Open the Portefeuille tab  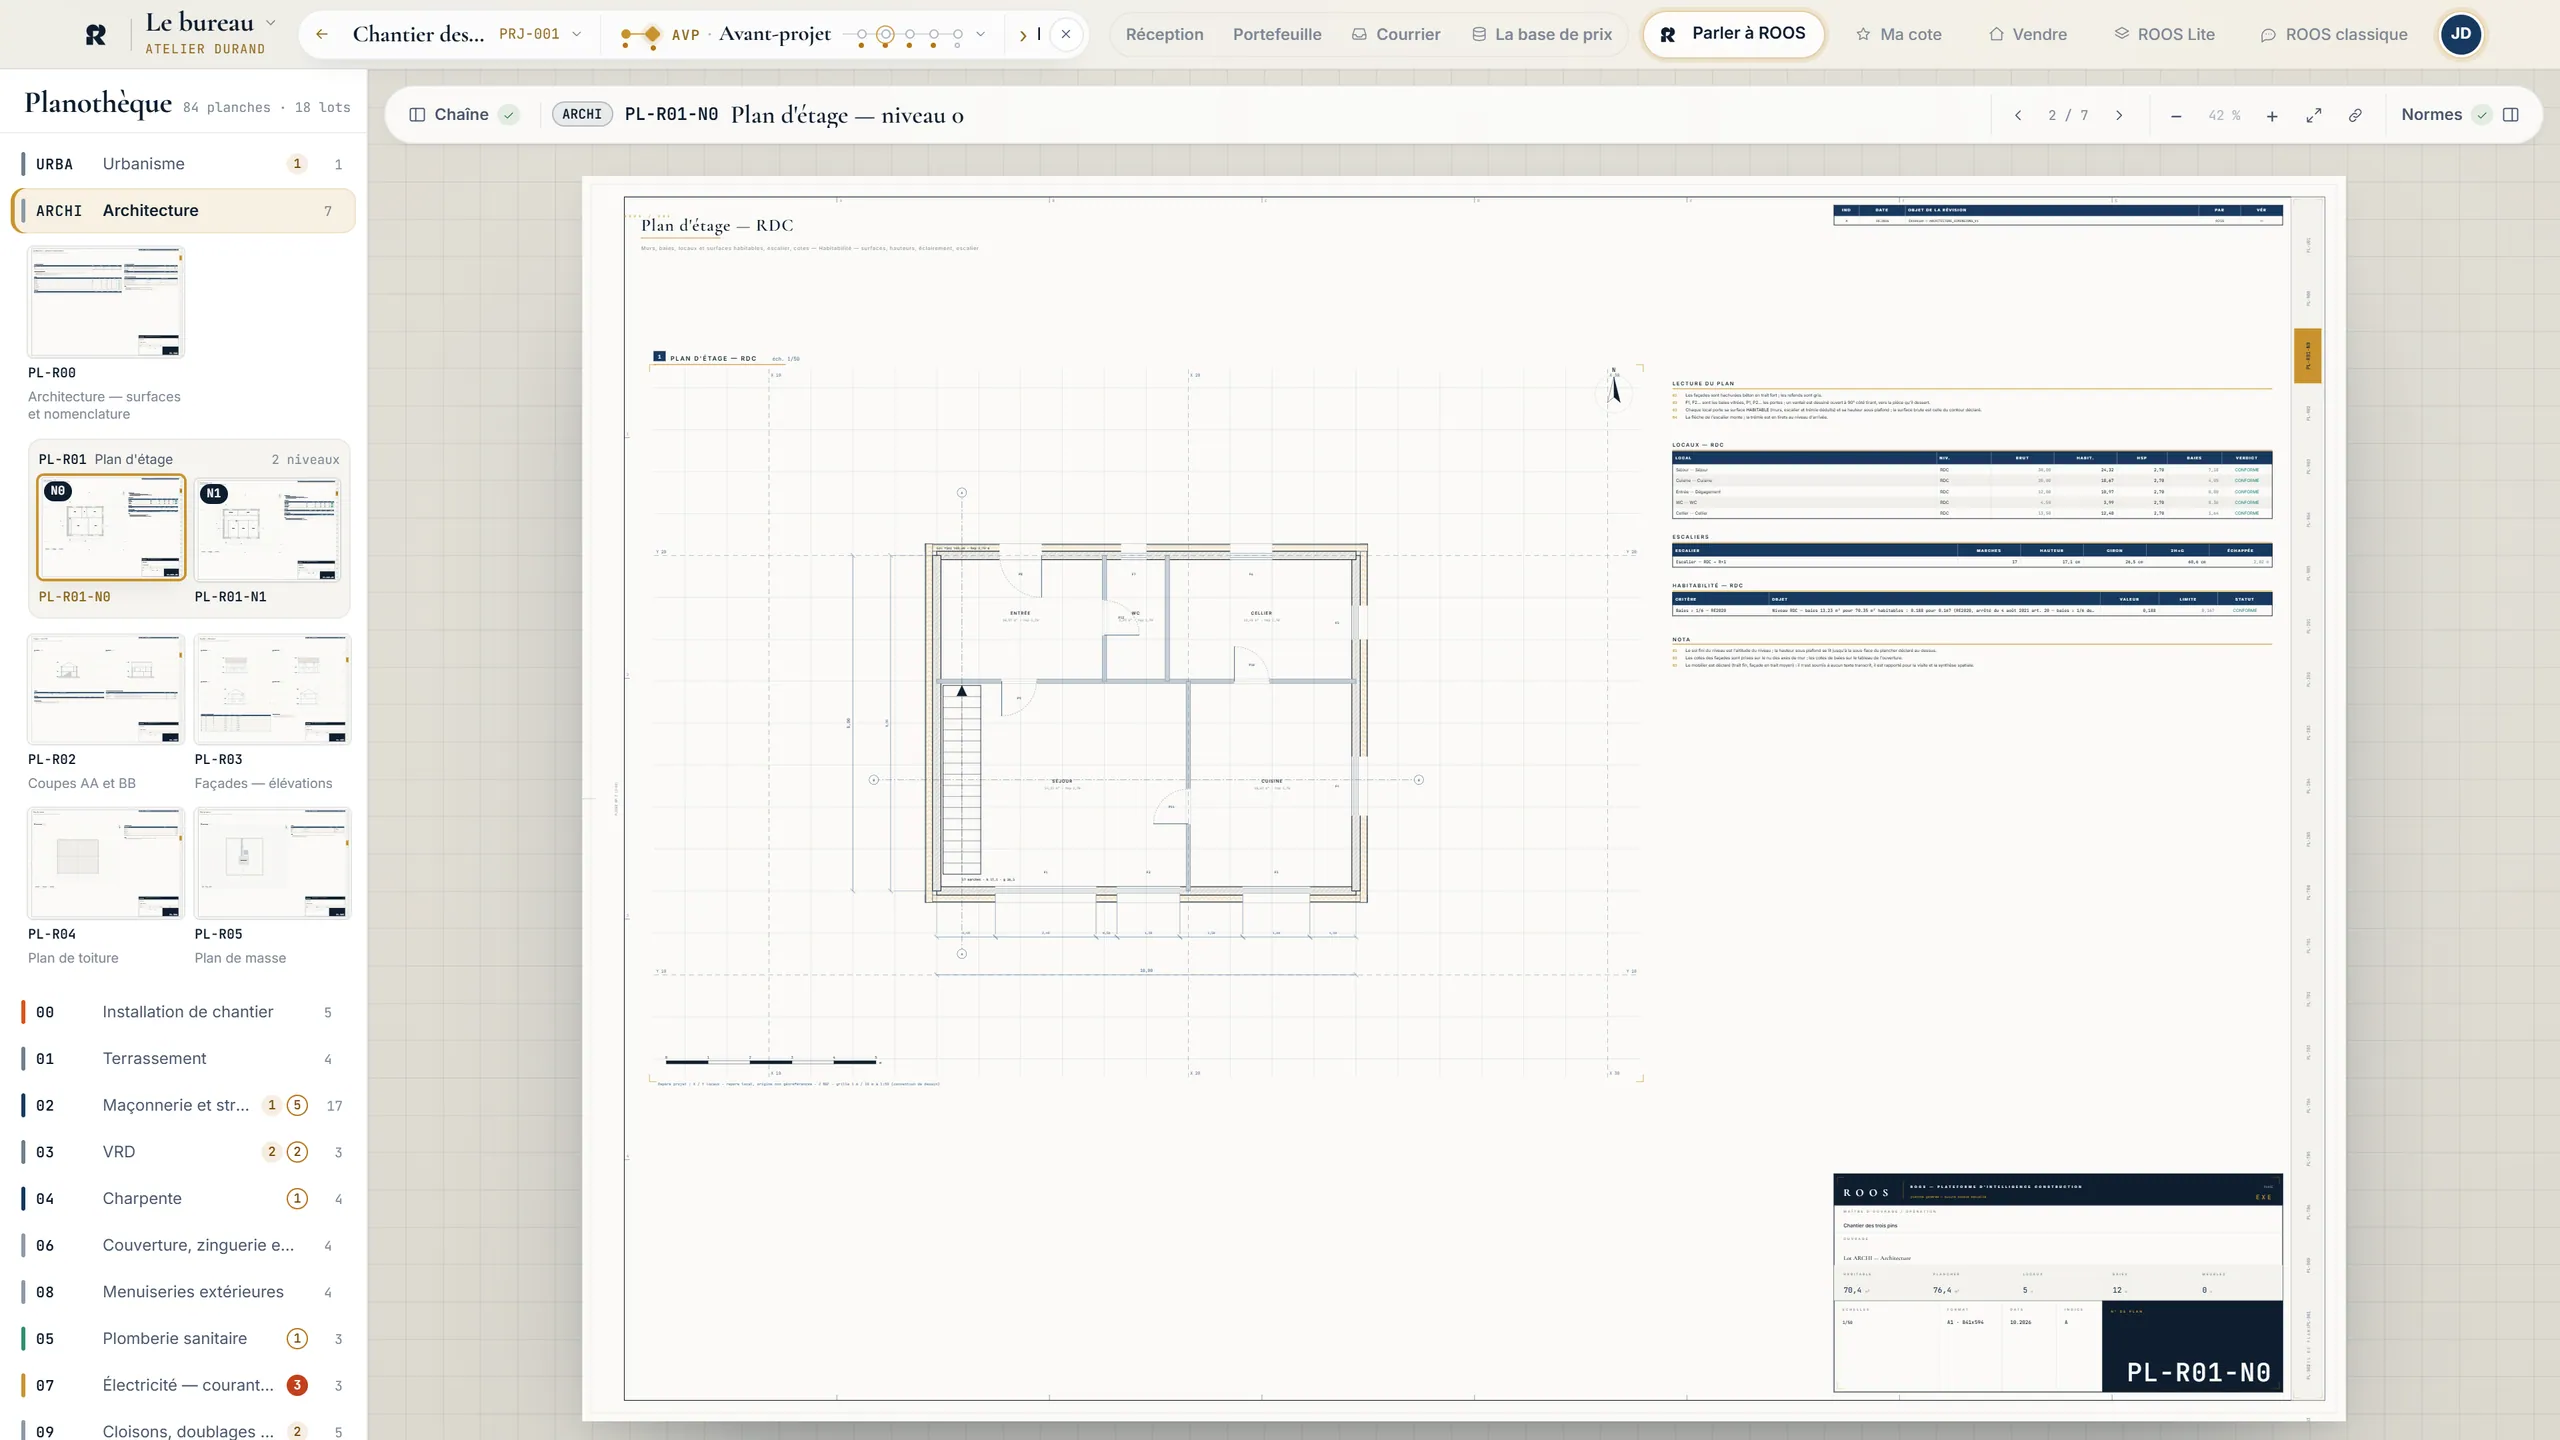coord(1277,34)
